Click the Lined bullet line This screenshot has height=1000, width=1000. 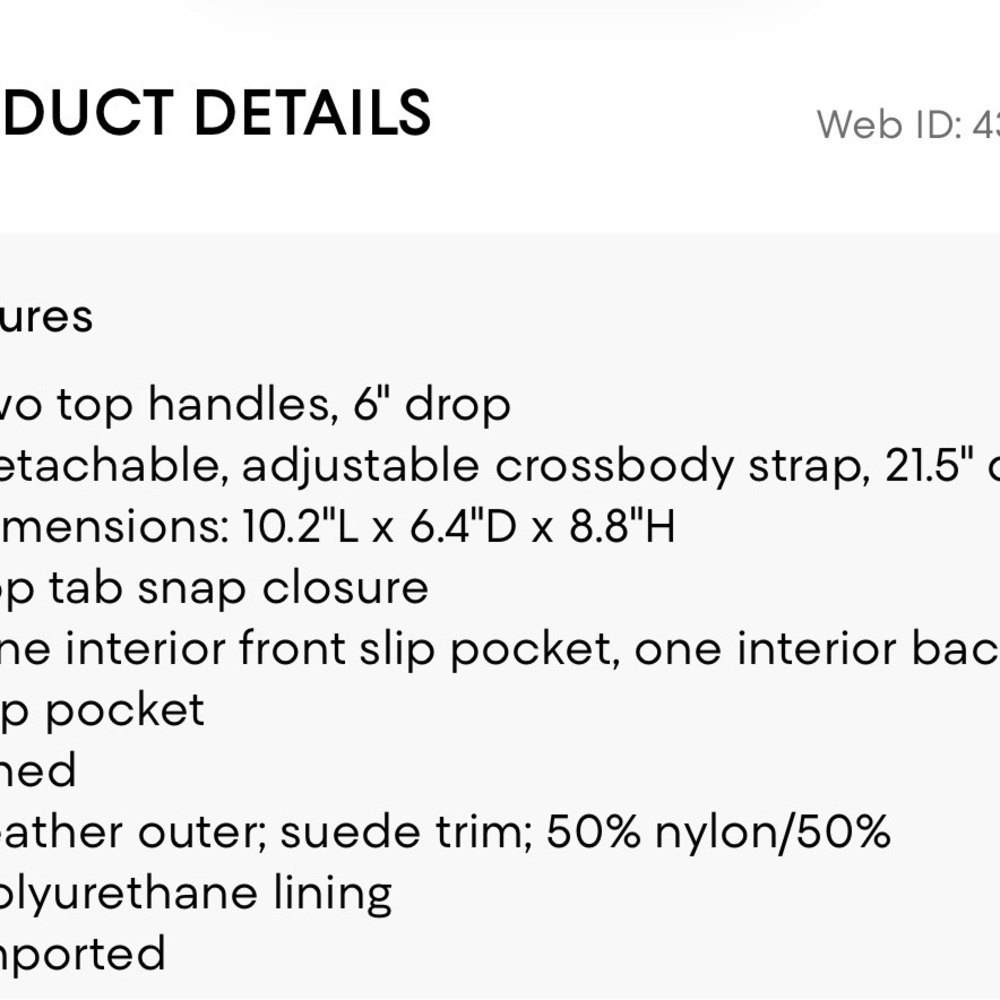[38, 770]
